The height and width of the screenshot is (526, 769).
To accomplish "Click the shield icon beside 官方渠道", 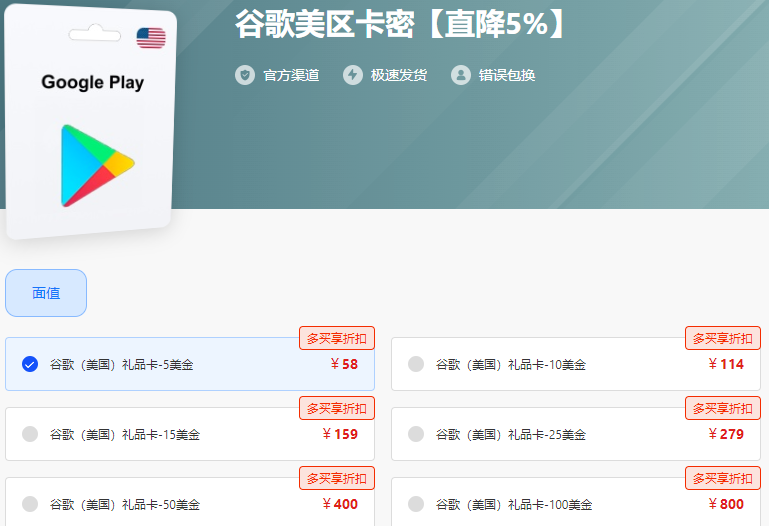I will point(245,75).
